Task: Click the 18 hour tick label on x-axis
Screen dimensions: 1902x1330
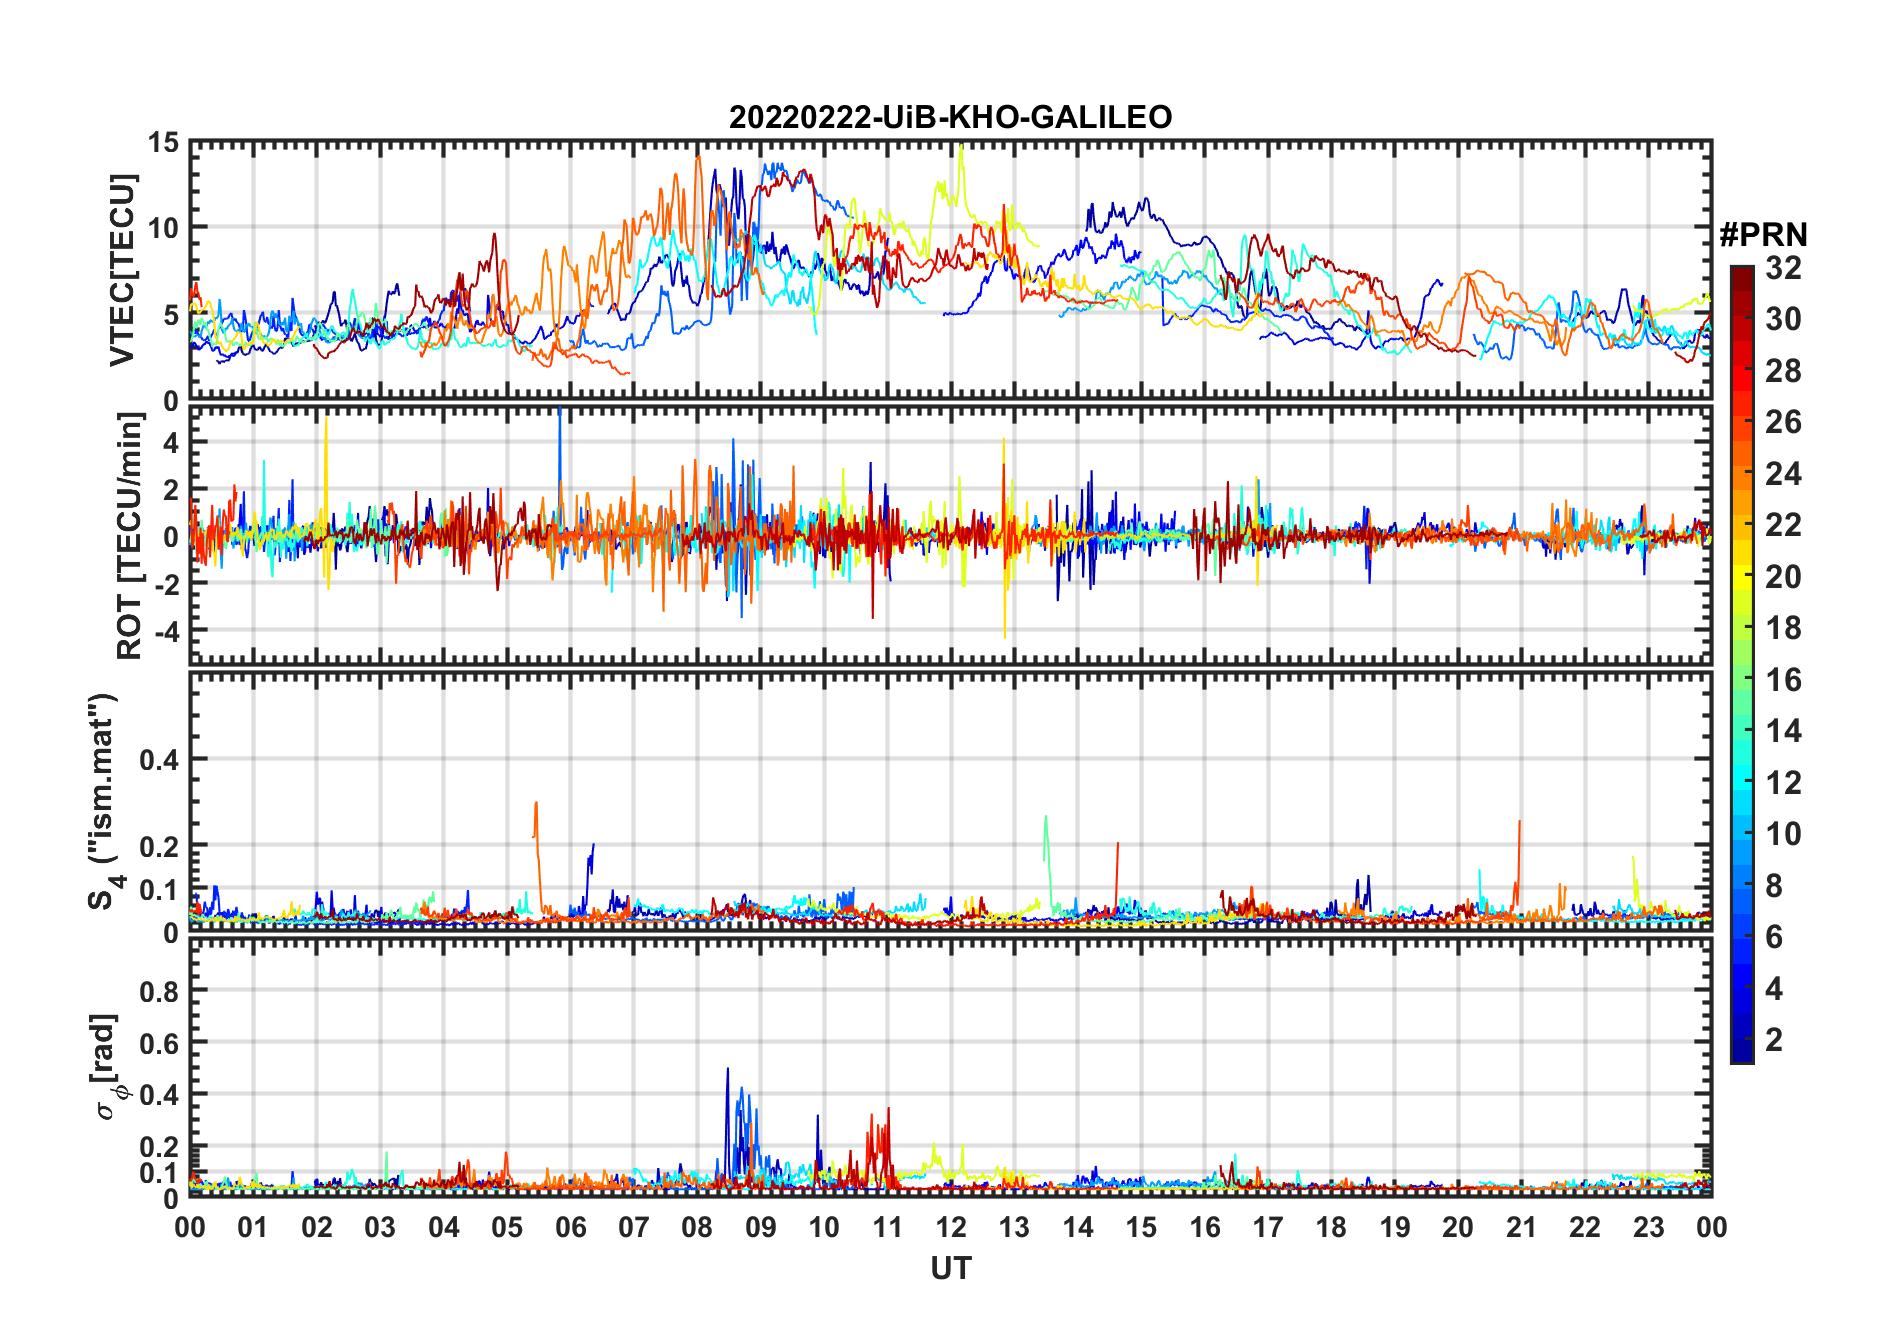Action: click(x=1331, y=1227)
